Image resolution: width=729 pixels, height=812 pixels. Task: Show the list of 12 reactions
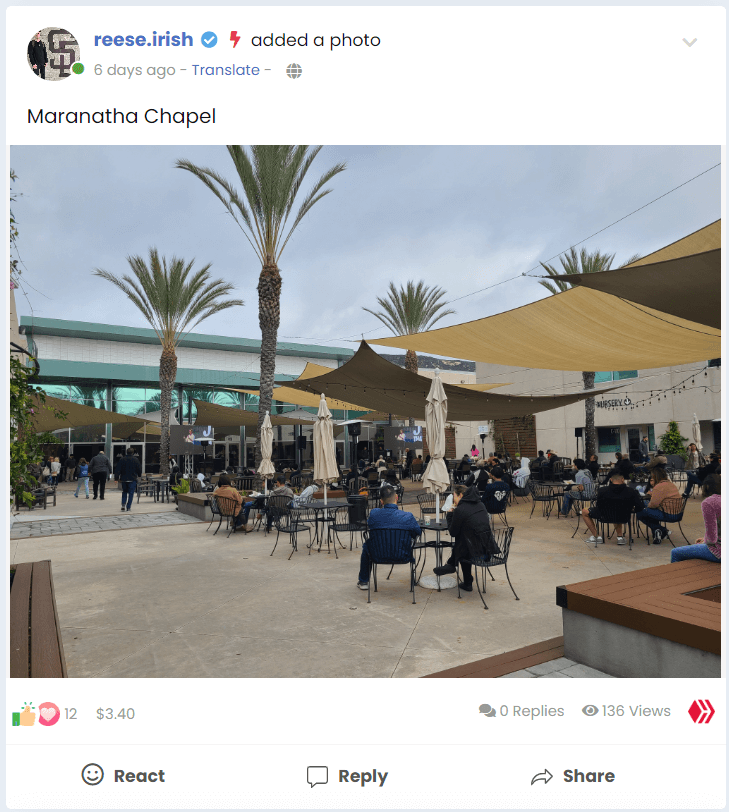pos(70,714)
